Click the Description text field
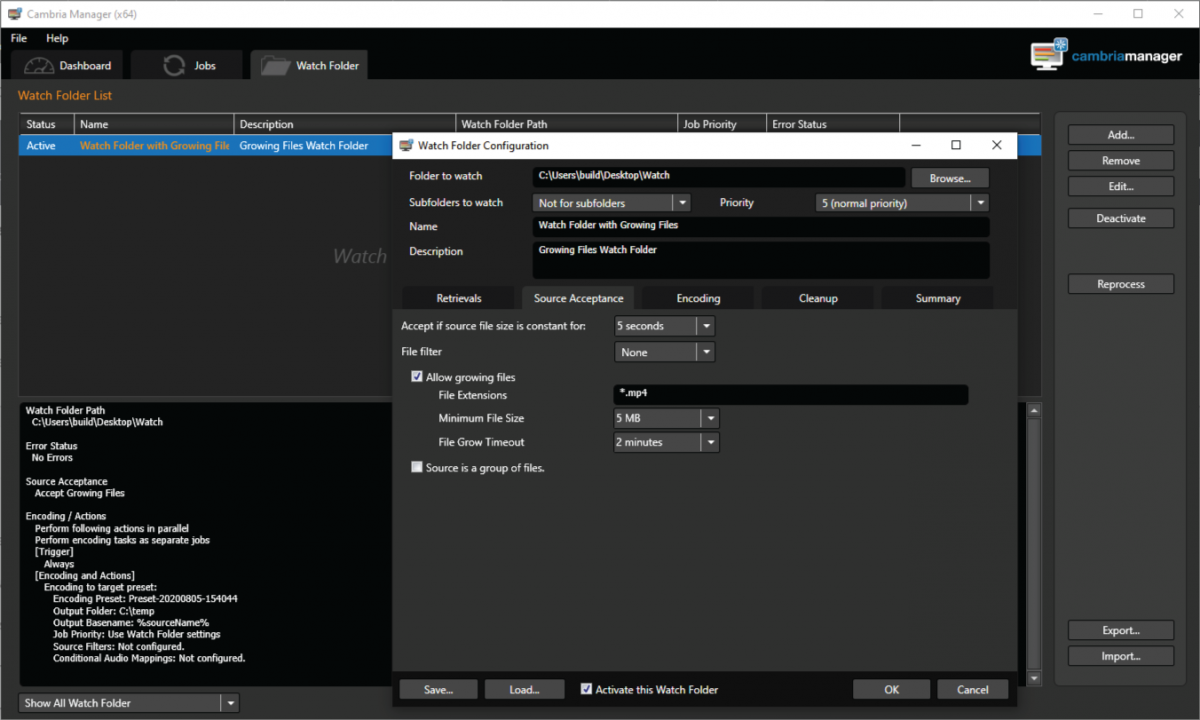The height and width of the screenshot is (720, 1200). [762, 260]
